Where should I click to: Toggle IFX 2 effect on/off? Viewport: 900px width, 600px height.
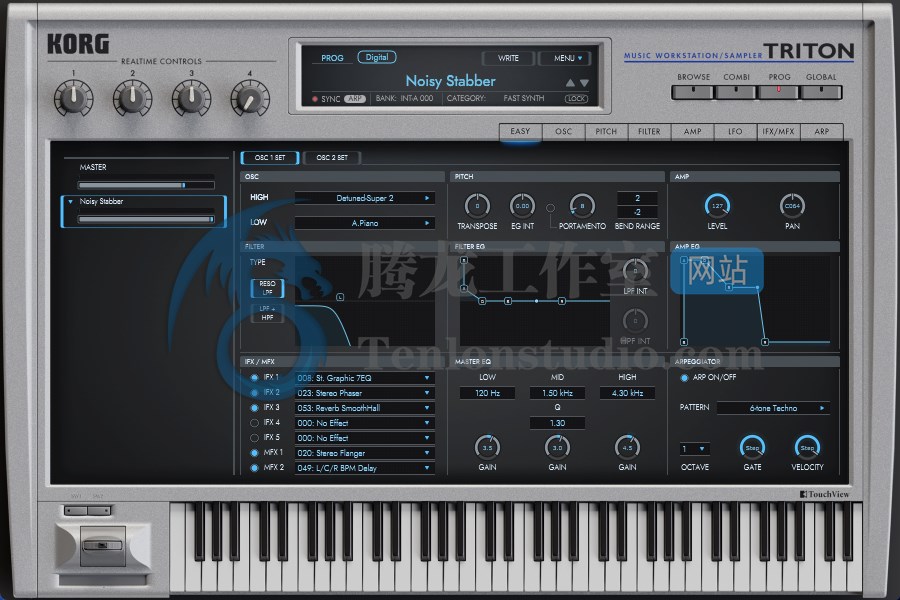click(x=254, y=393)
